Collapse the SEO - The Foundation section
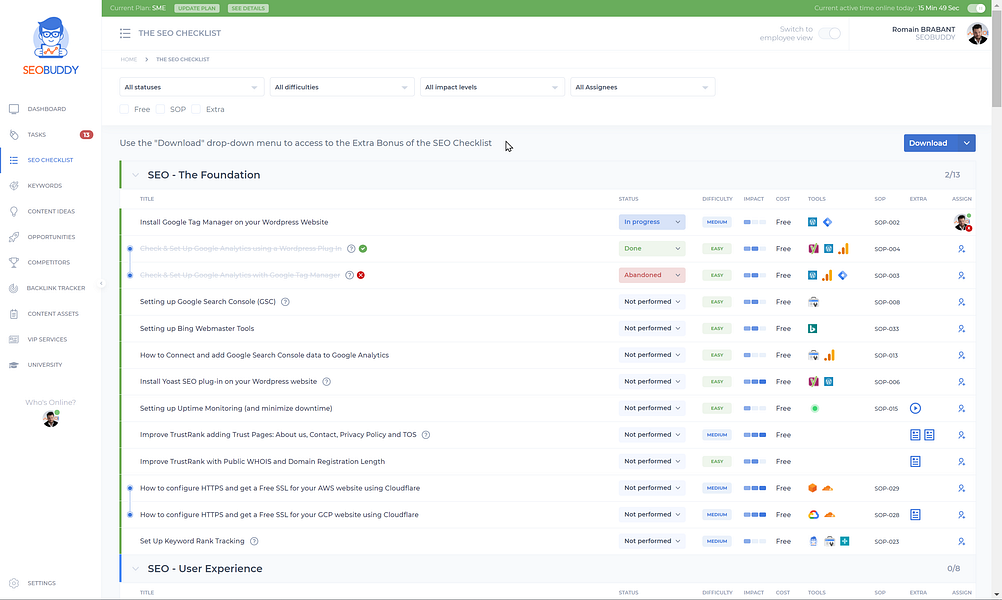Viewport: 1002px width, 600px height. click(x=136, y=174)
